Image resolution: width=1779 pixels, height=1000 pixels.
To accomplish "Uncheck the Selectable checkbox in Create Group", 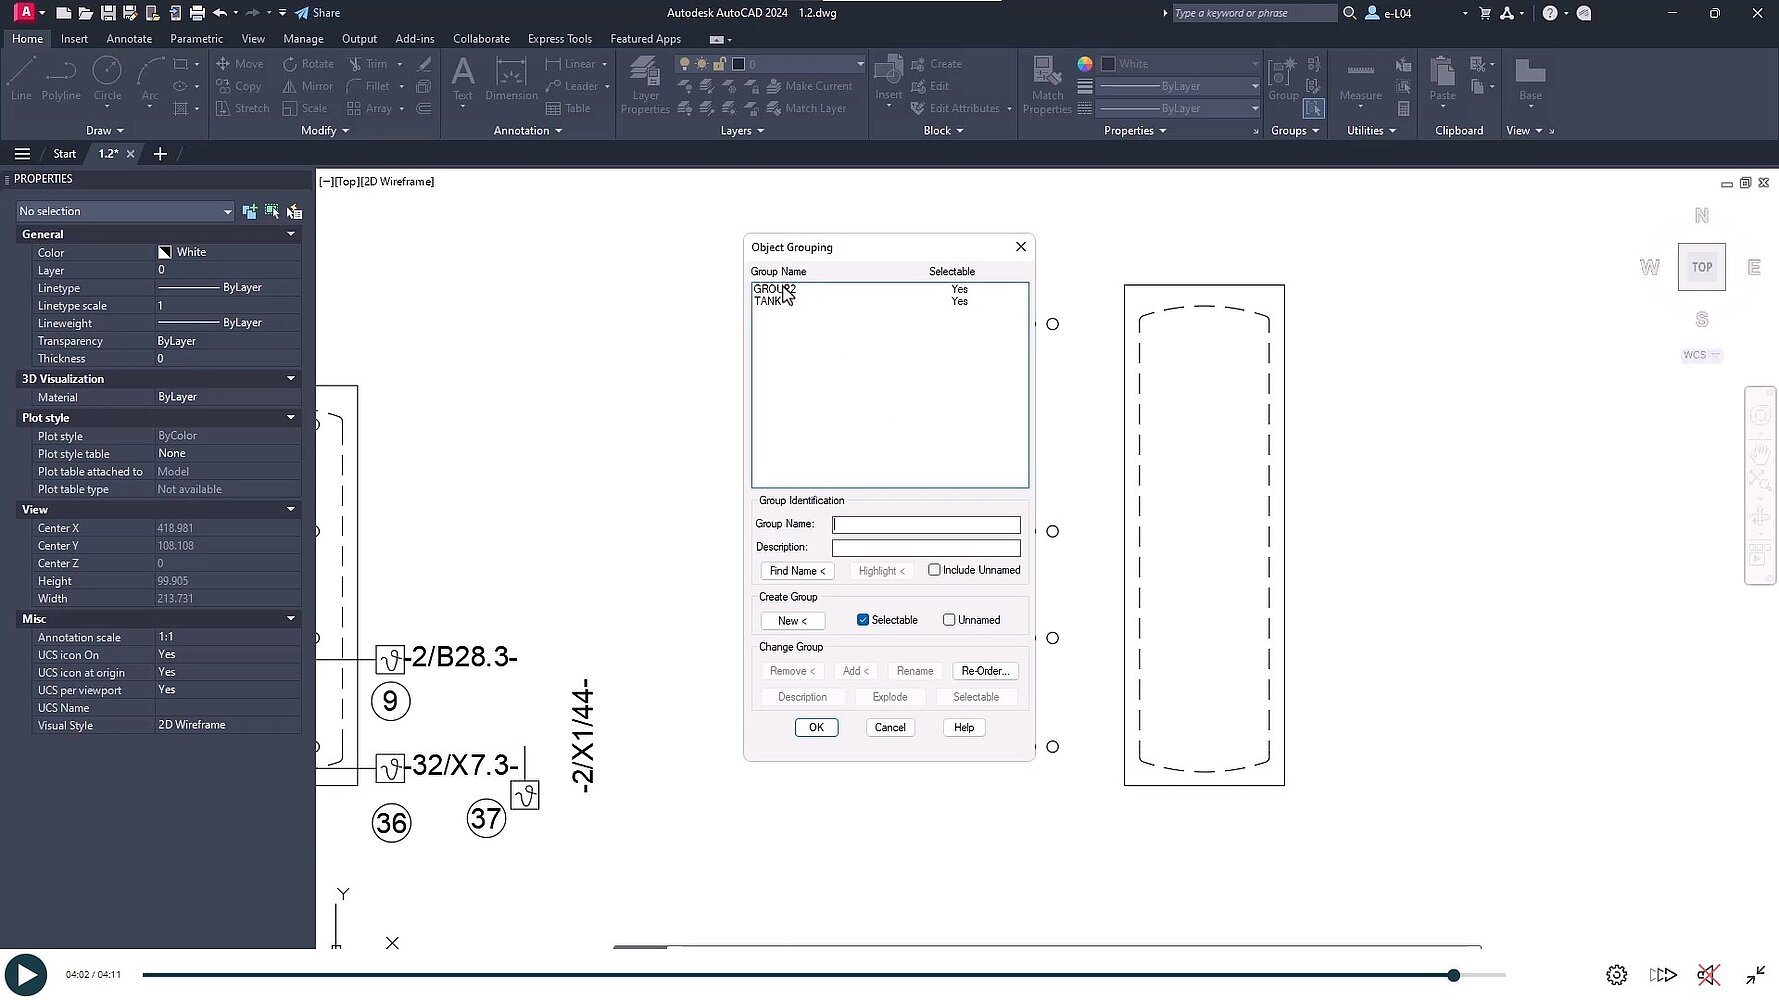I will click(863, 620).
